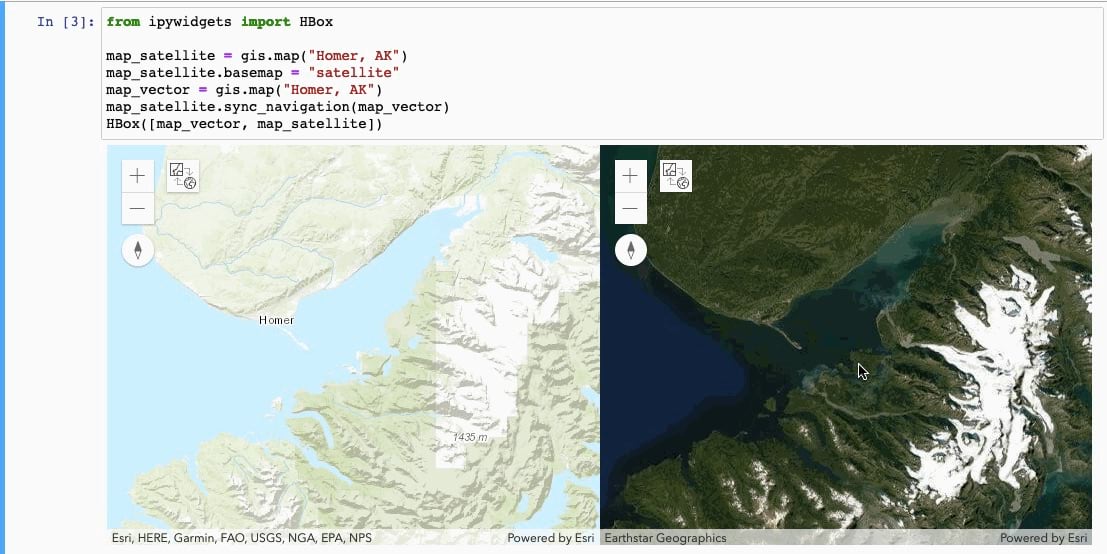
Task: Click the map_satellite.basemap code line
Action: [252, 73]
